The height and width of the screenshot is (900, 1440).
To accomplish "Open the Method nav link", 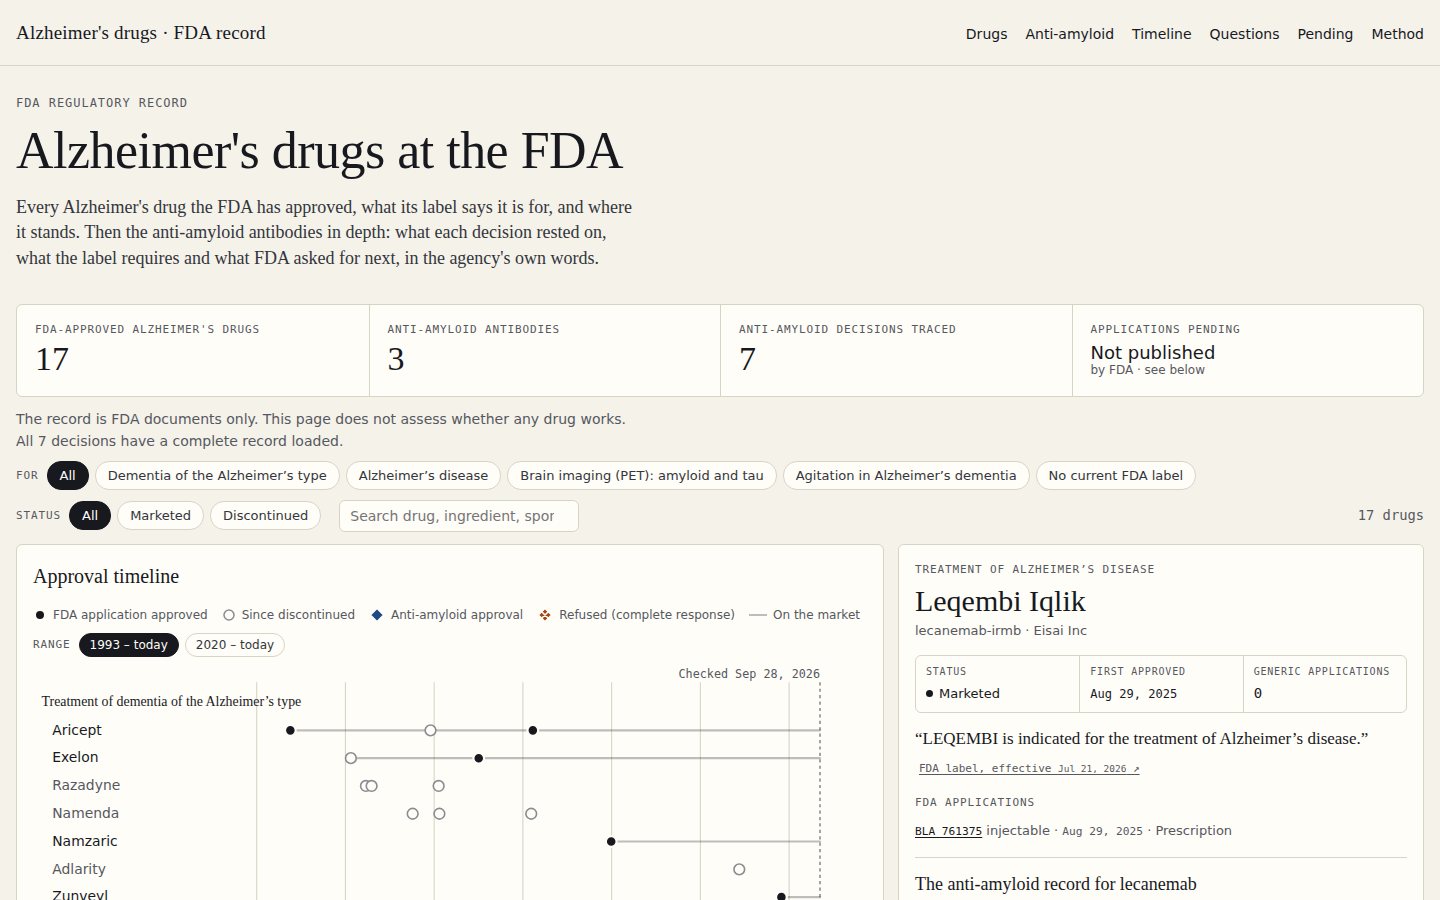I will point(1397,34).
